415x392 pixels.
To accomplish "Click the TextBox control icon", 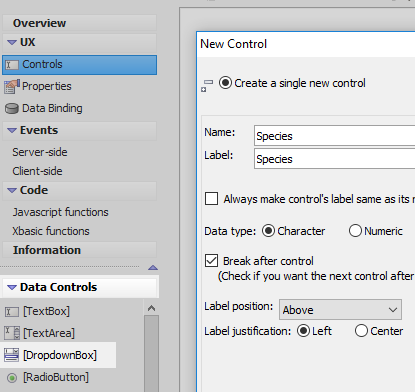I will 12,312.
